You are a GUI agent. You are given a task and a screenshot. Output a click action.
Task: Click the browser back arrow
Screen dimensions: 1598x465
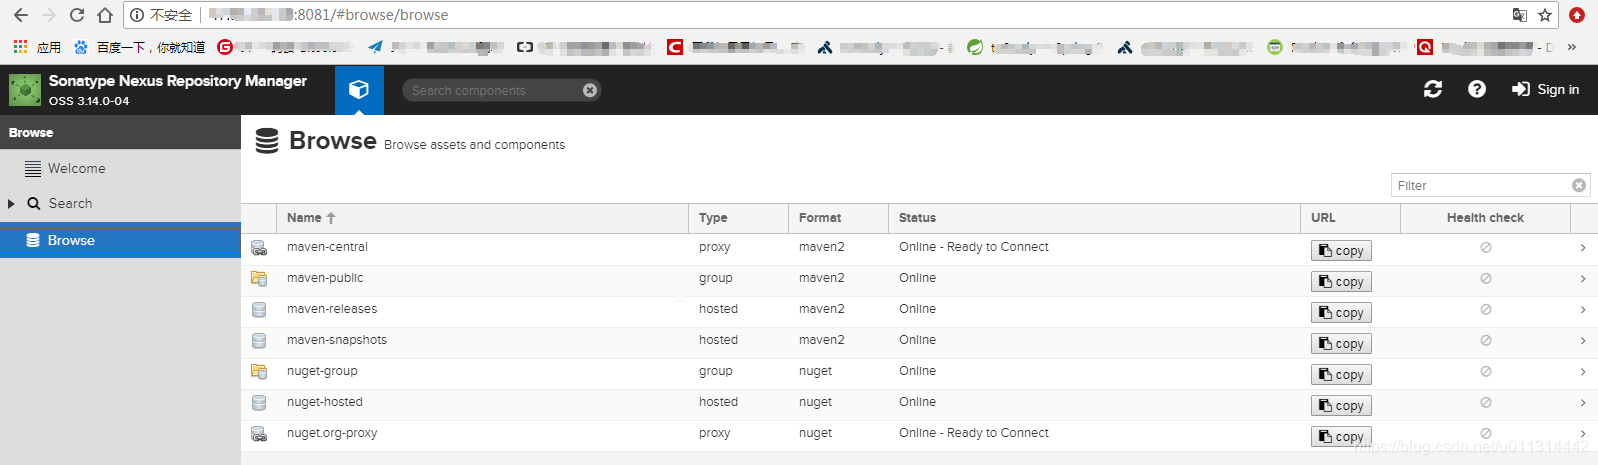tap(20, 15)
